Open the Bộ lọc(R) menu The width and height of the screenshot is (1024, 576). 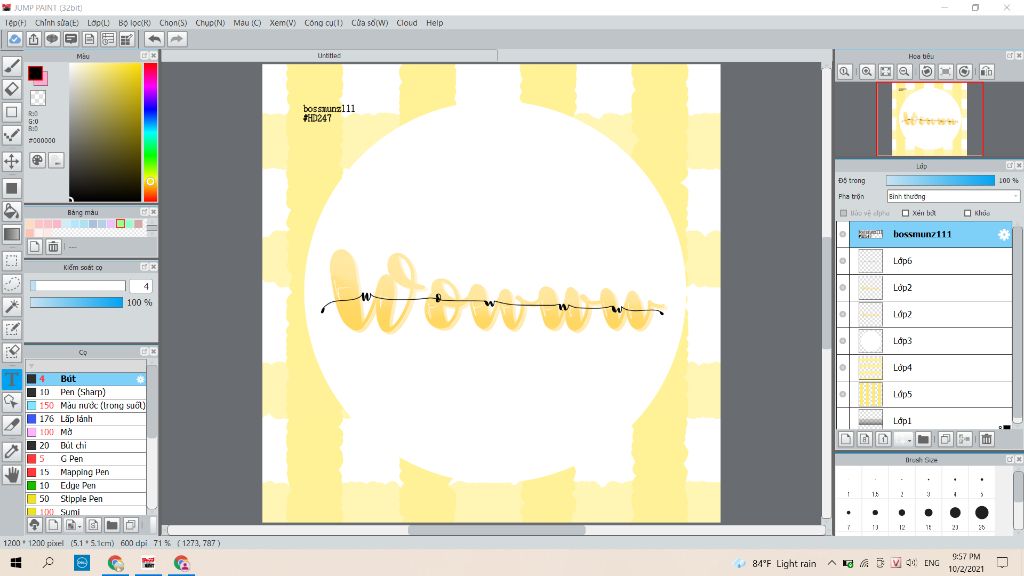coord(135,23)
